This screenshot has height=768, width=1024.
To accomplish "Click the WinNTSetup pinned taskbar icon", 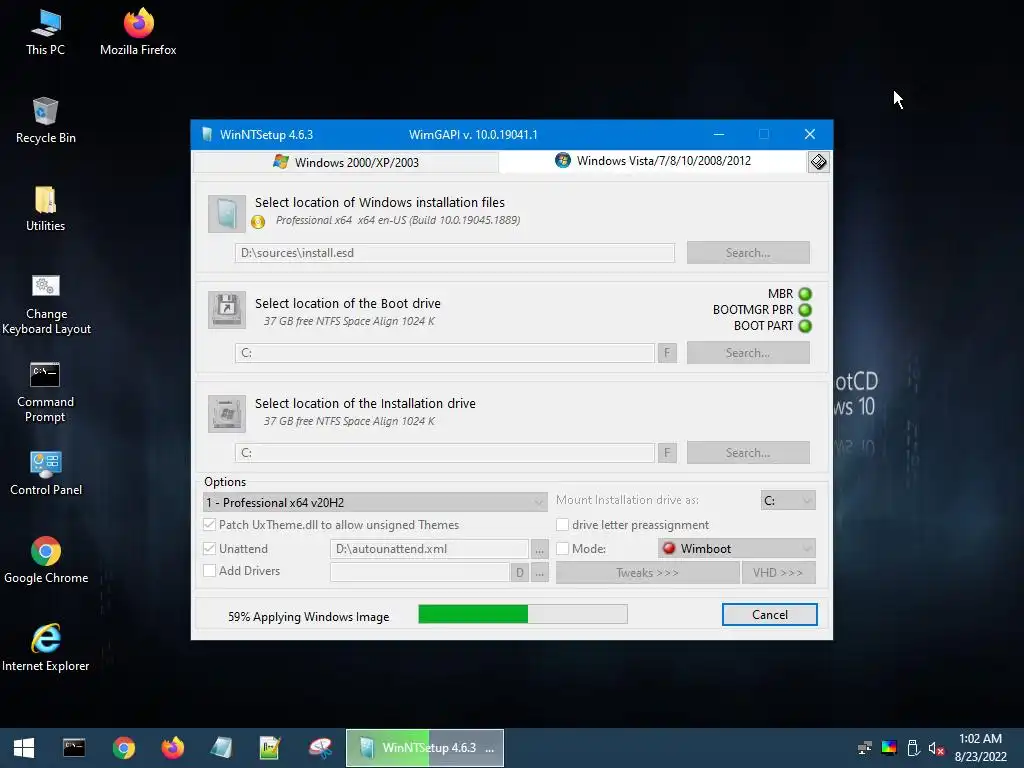I will [x=221, y=748].
